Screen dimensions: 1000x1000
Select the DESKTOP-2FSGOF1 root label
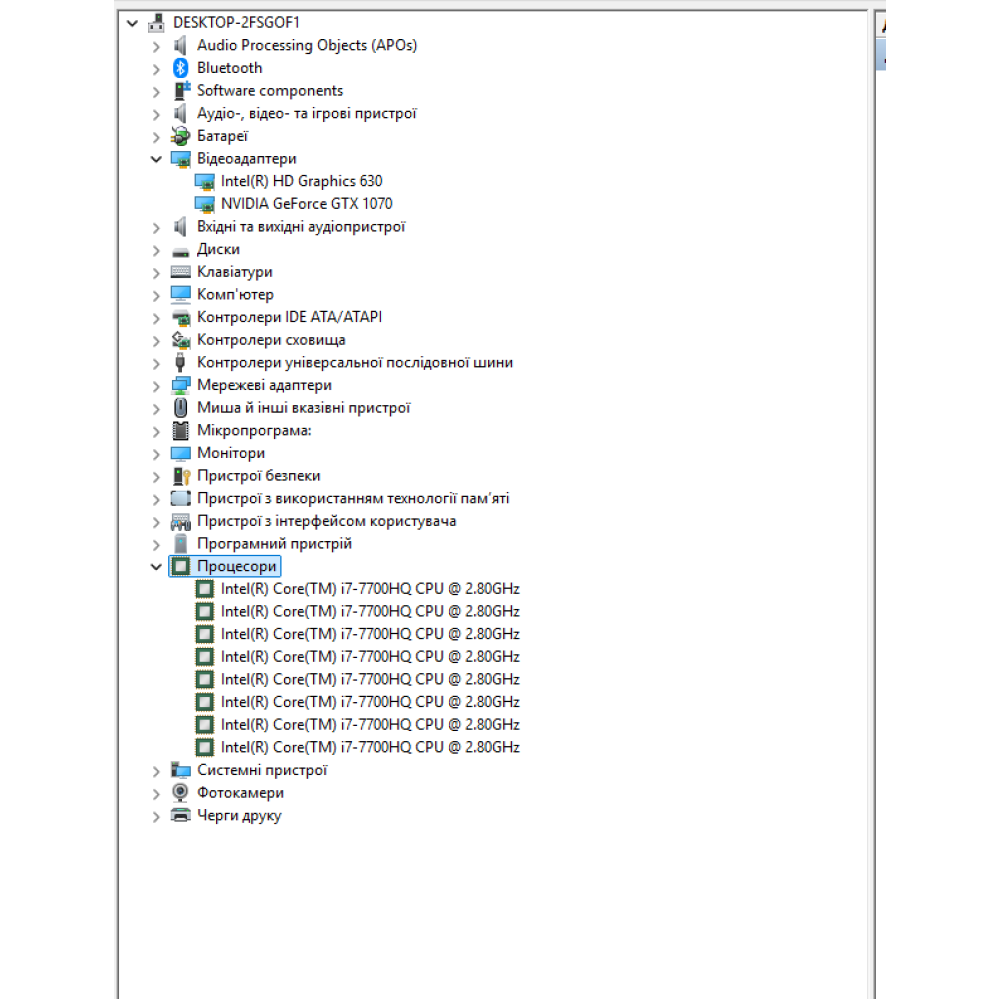tap(237, 23)
